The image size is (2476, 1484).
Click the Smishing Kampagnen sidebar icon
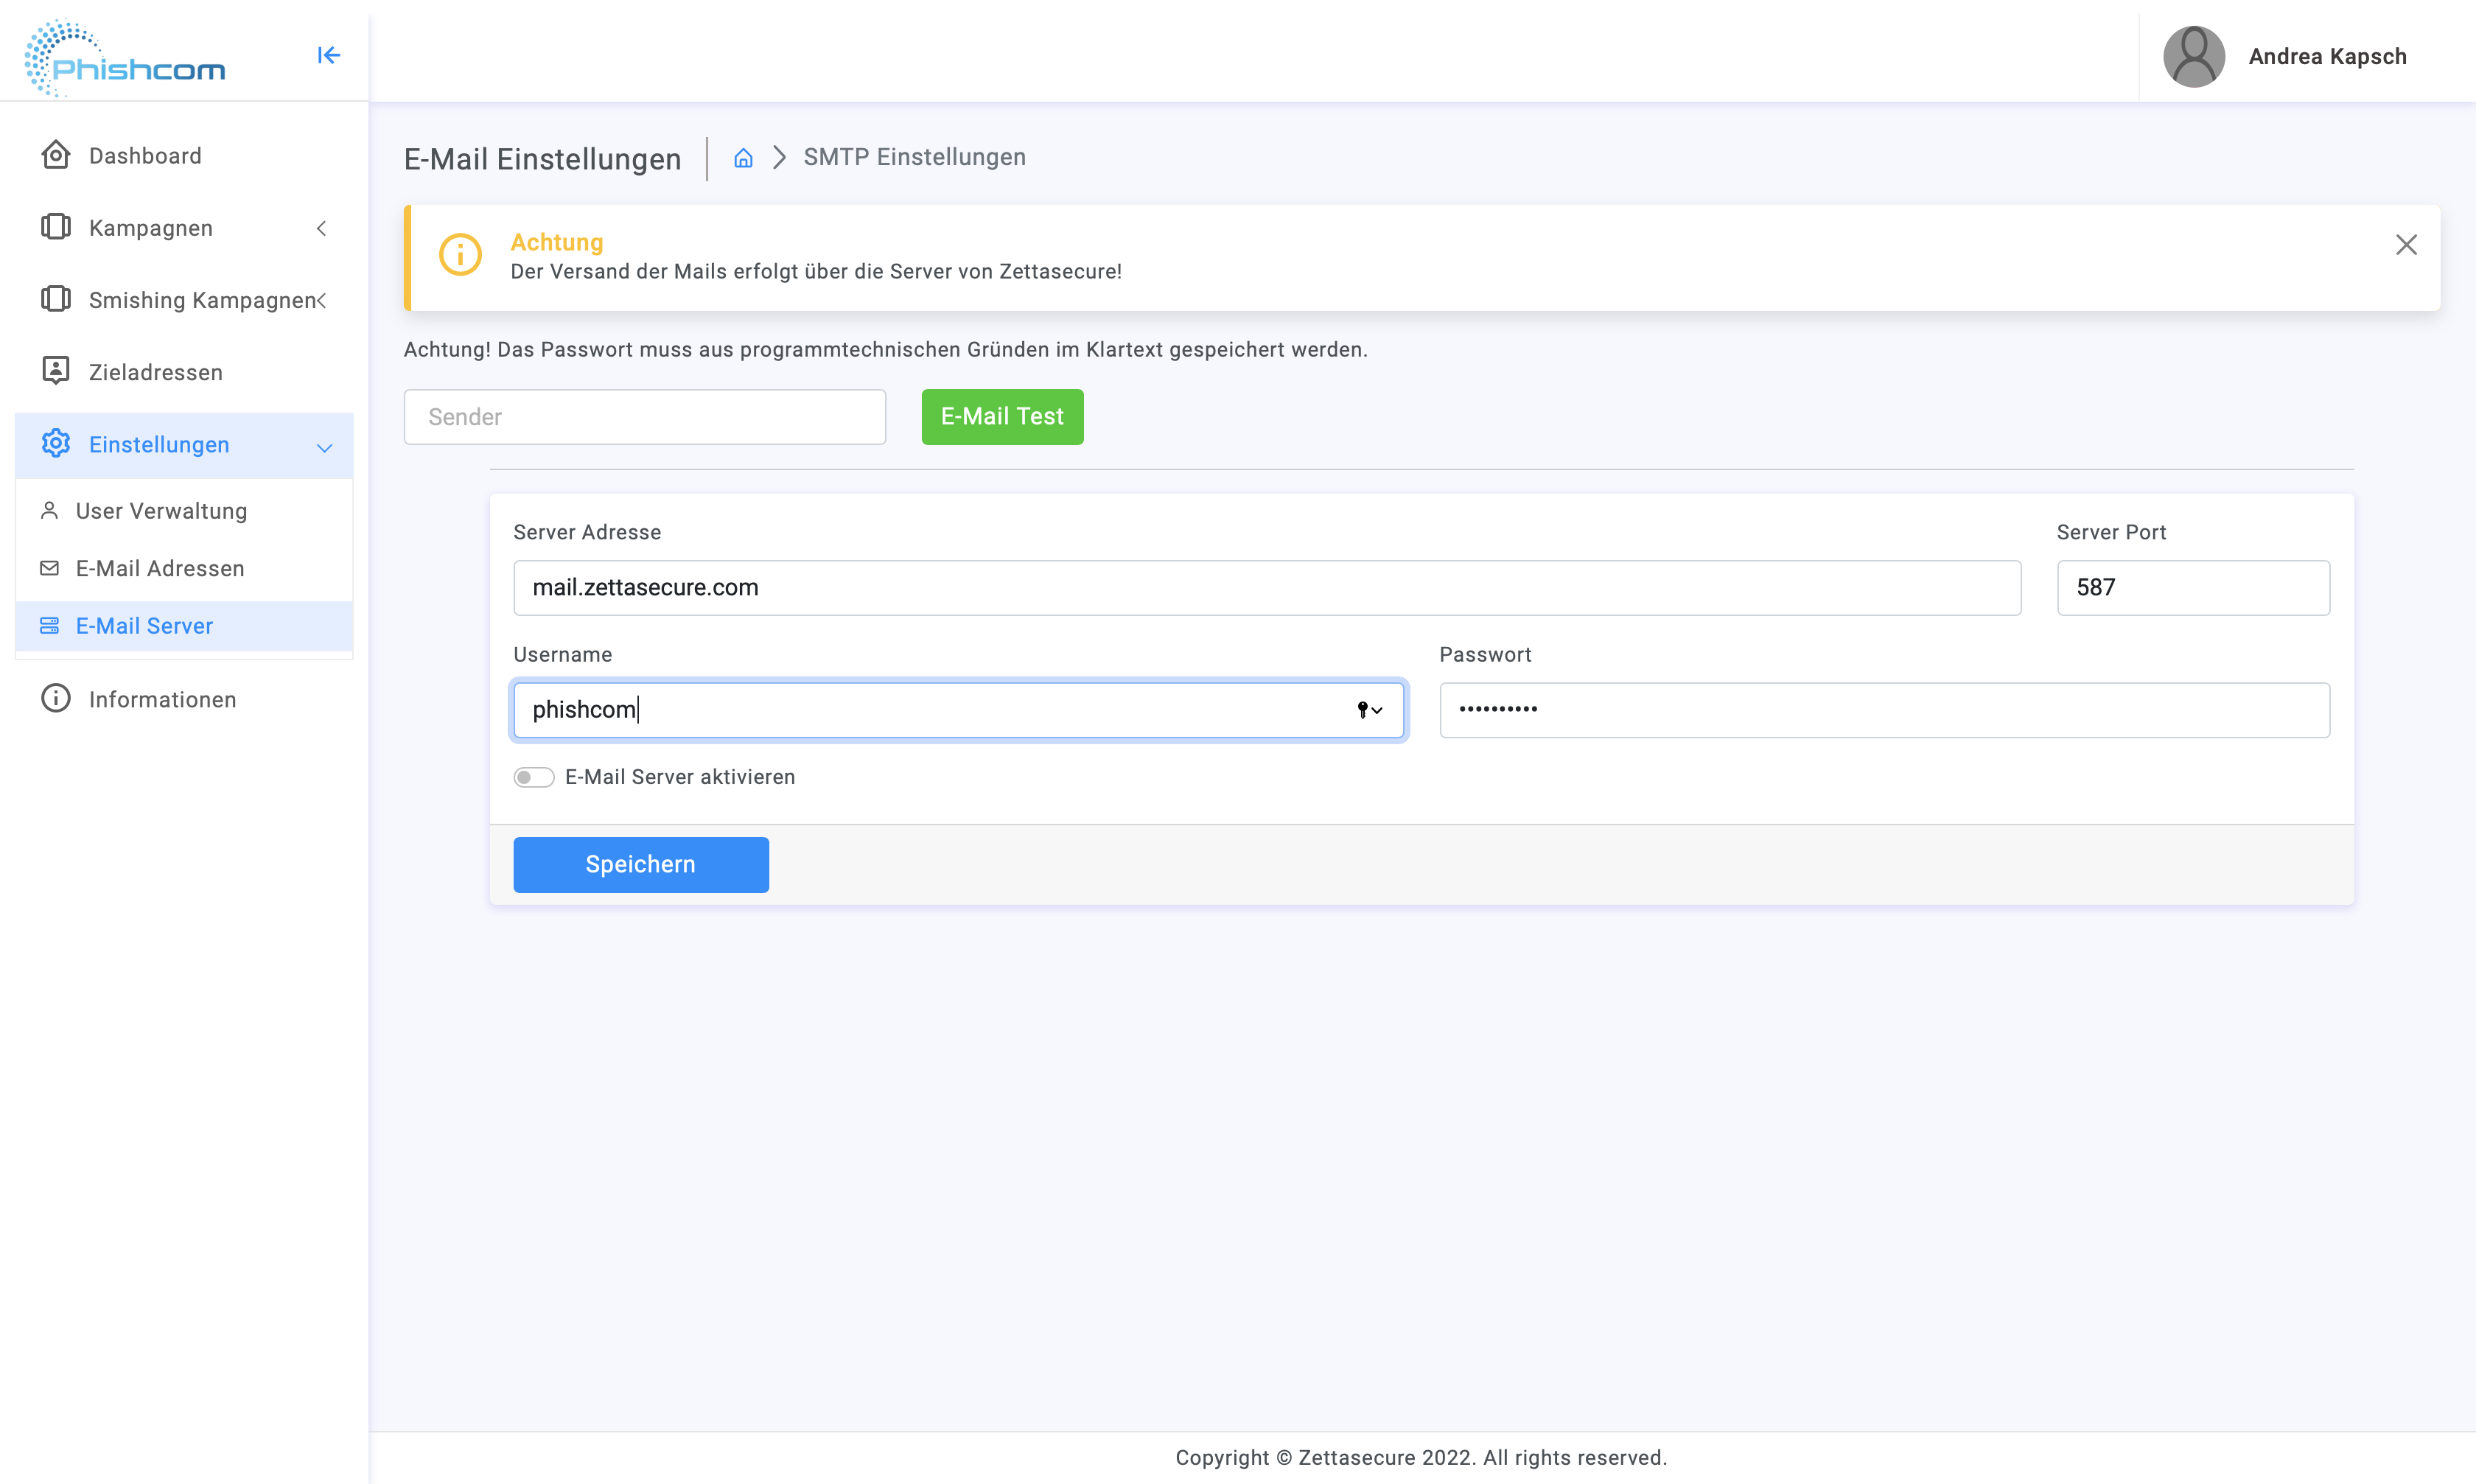coord(56,299)
